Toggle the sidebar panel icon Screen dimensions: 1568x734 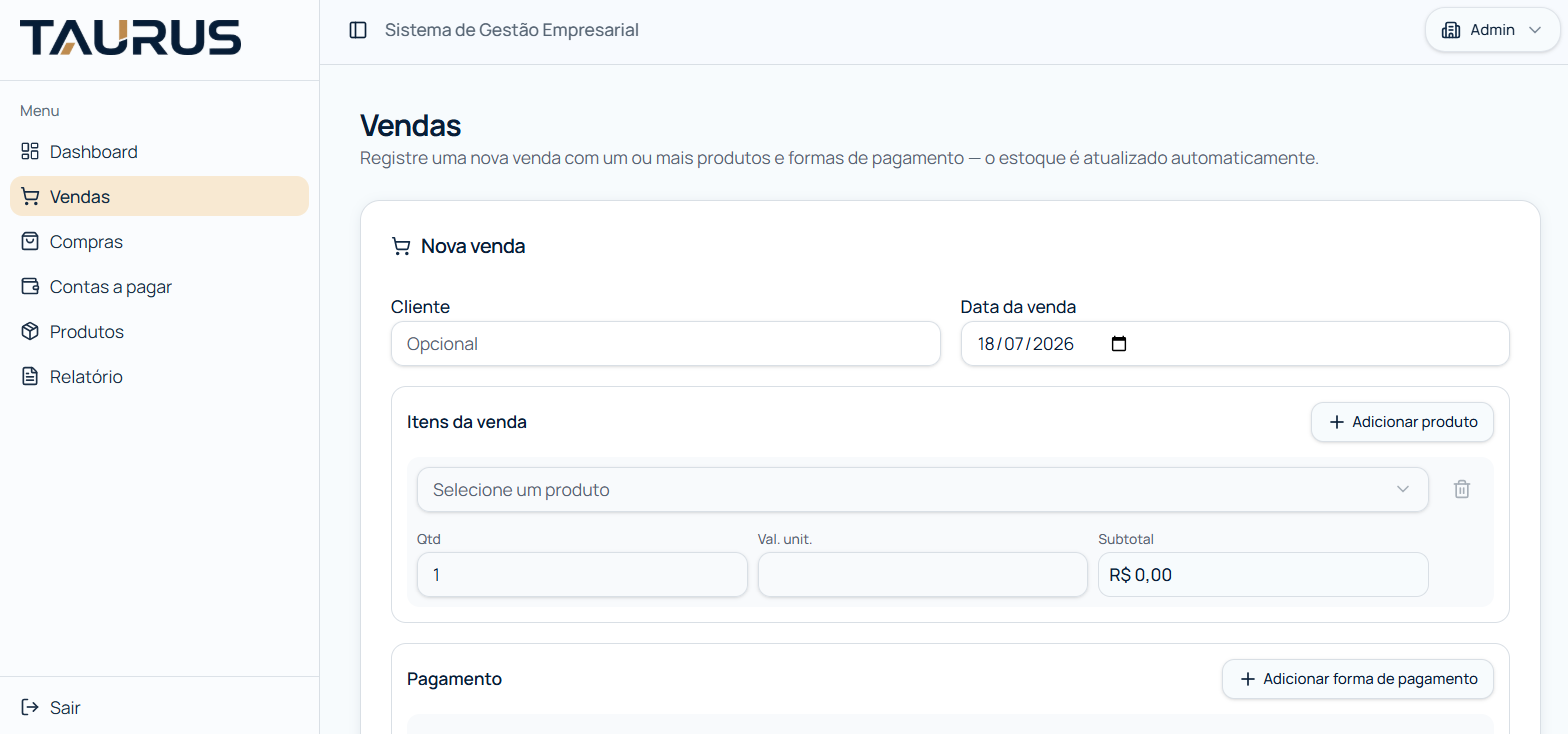358,30
